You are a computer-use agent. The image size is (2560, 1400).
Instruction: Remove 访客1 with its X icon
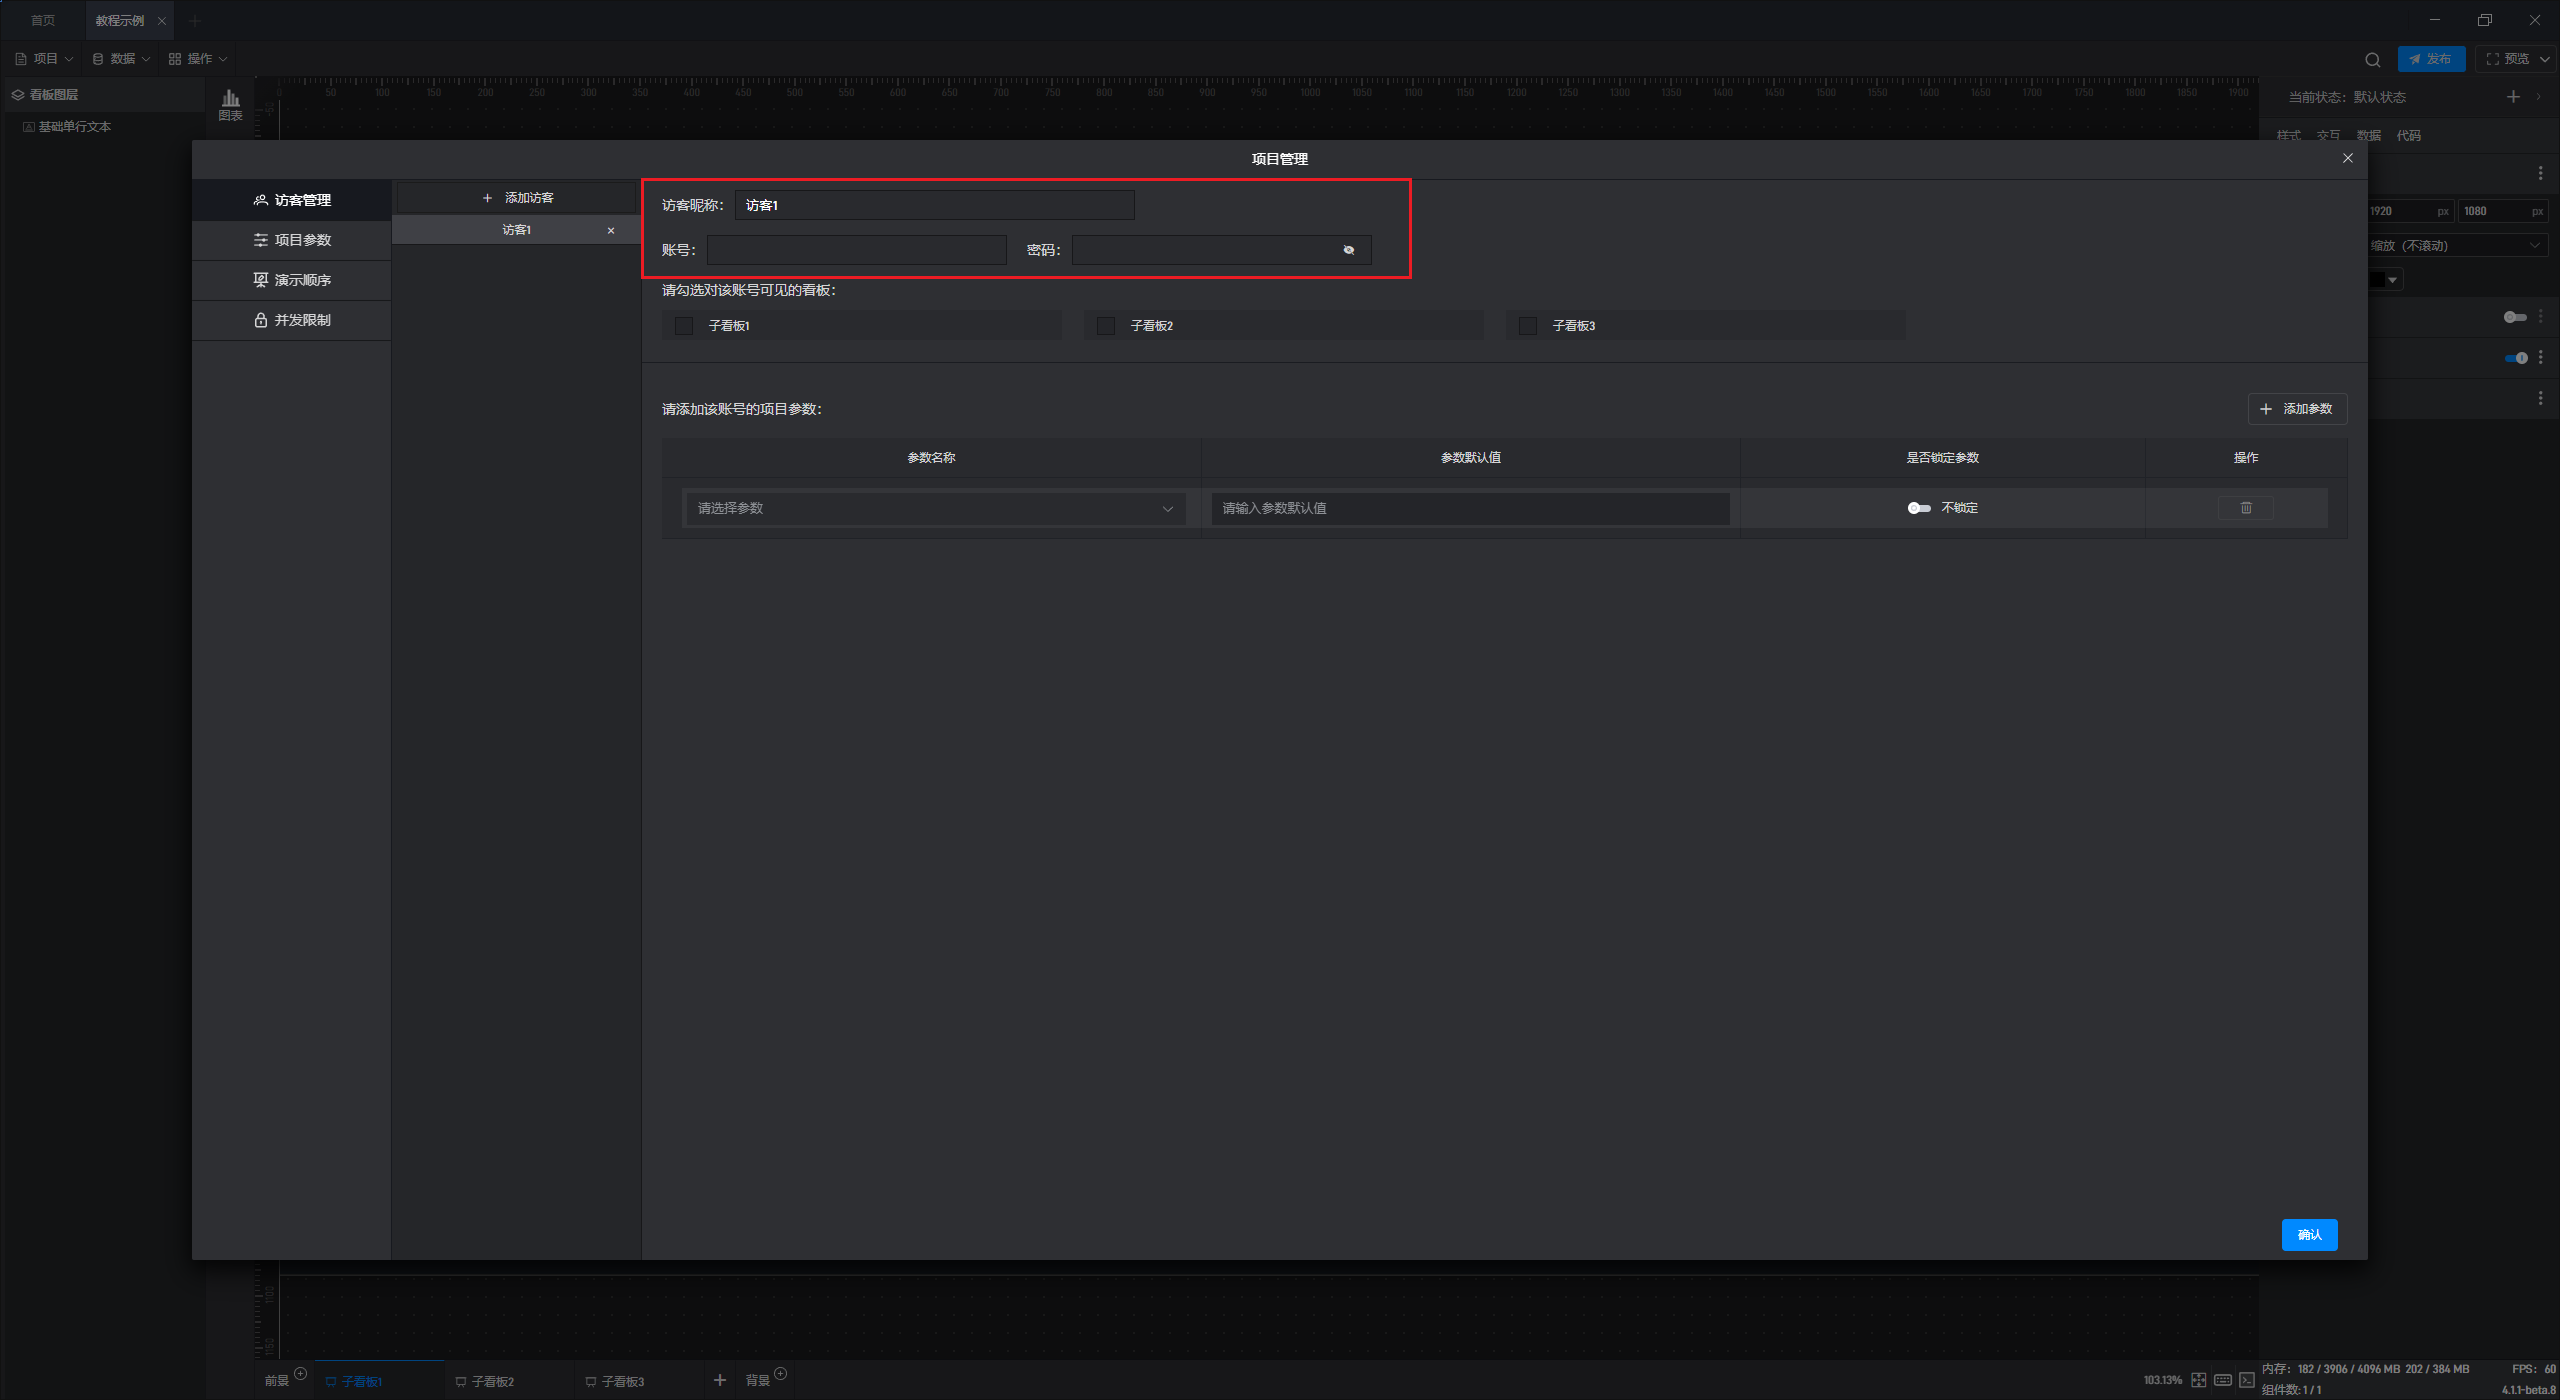[x=611, y=231]
